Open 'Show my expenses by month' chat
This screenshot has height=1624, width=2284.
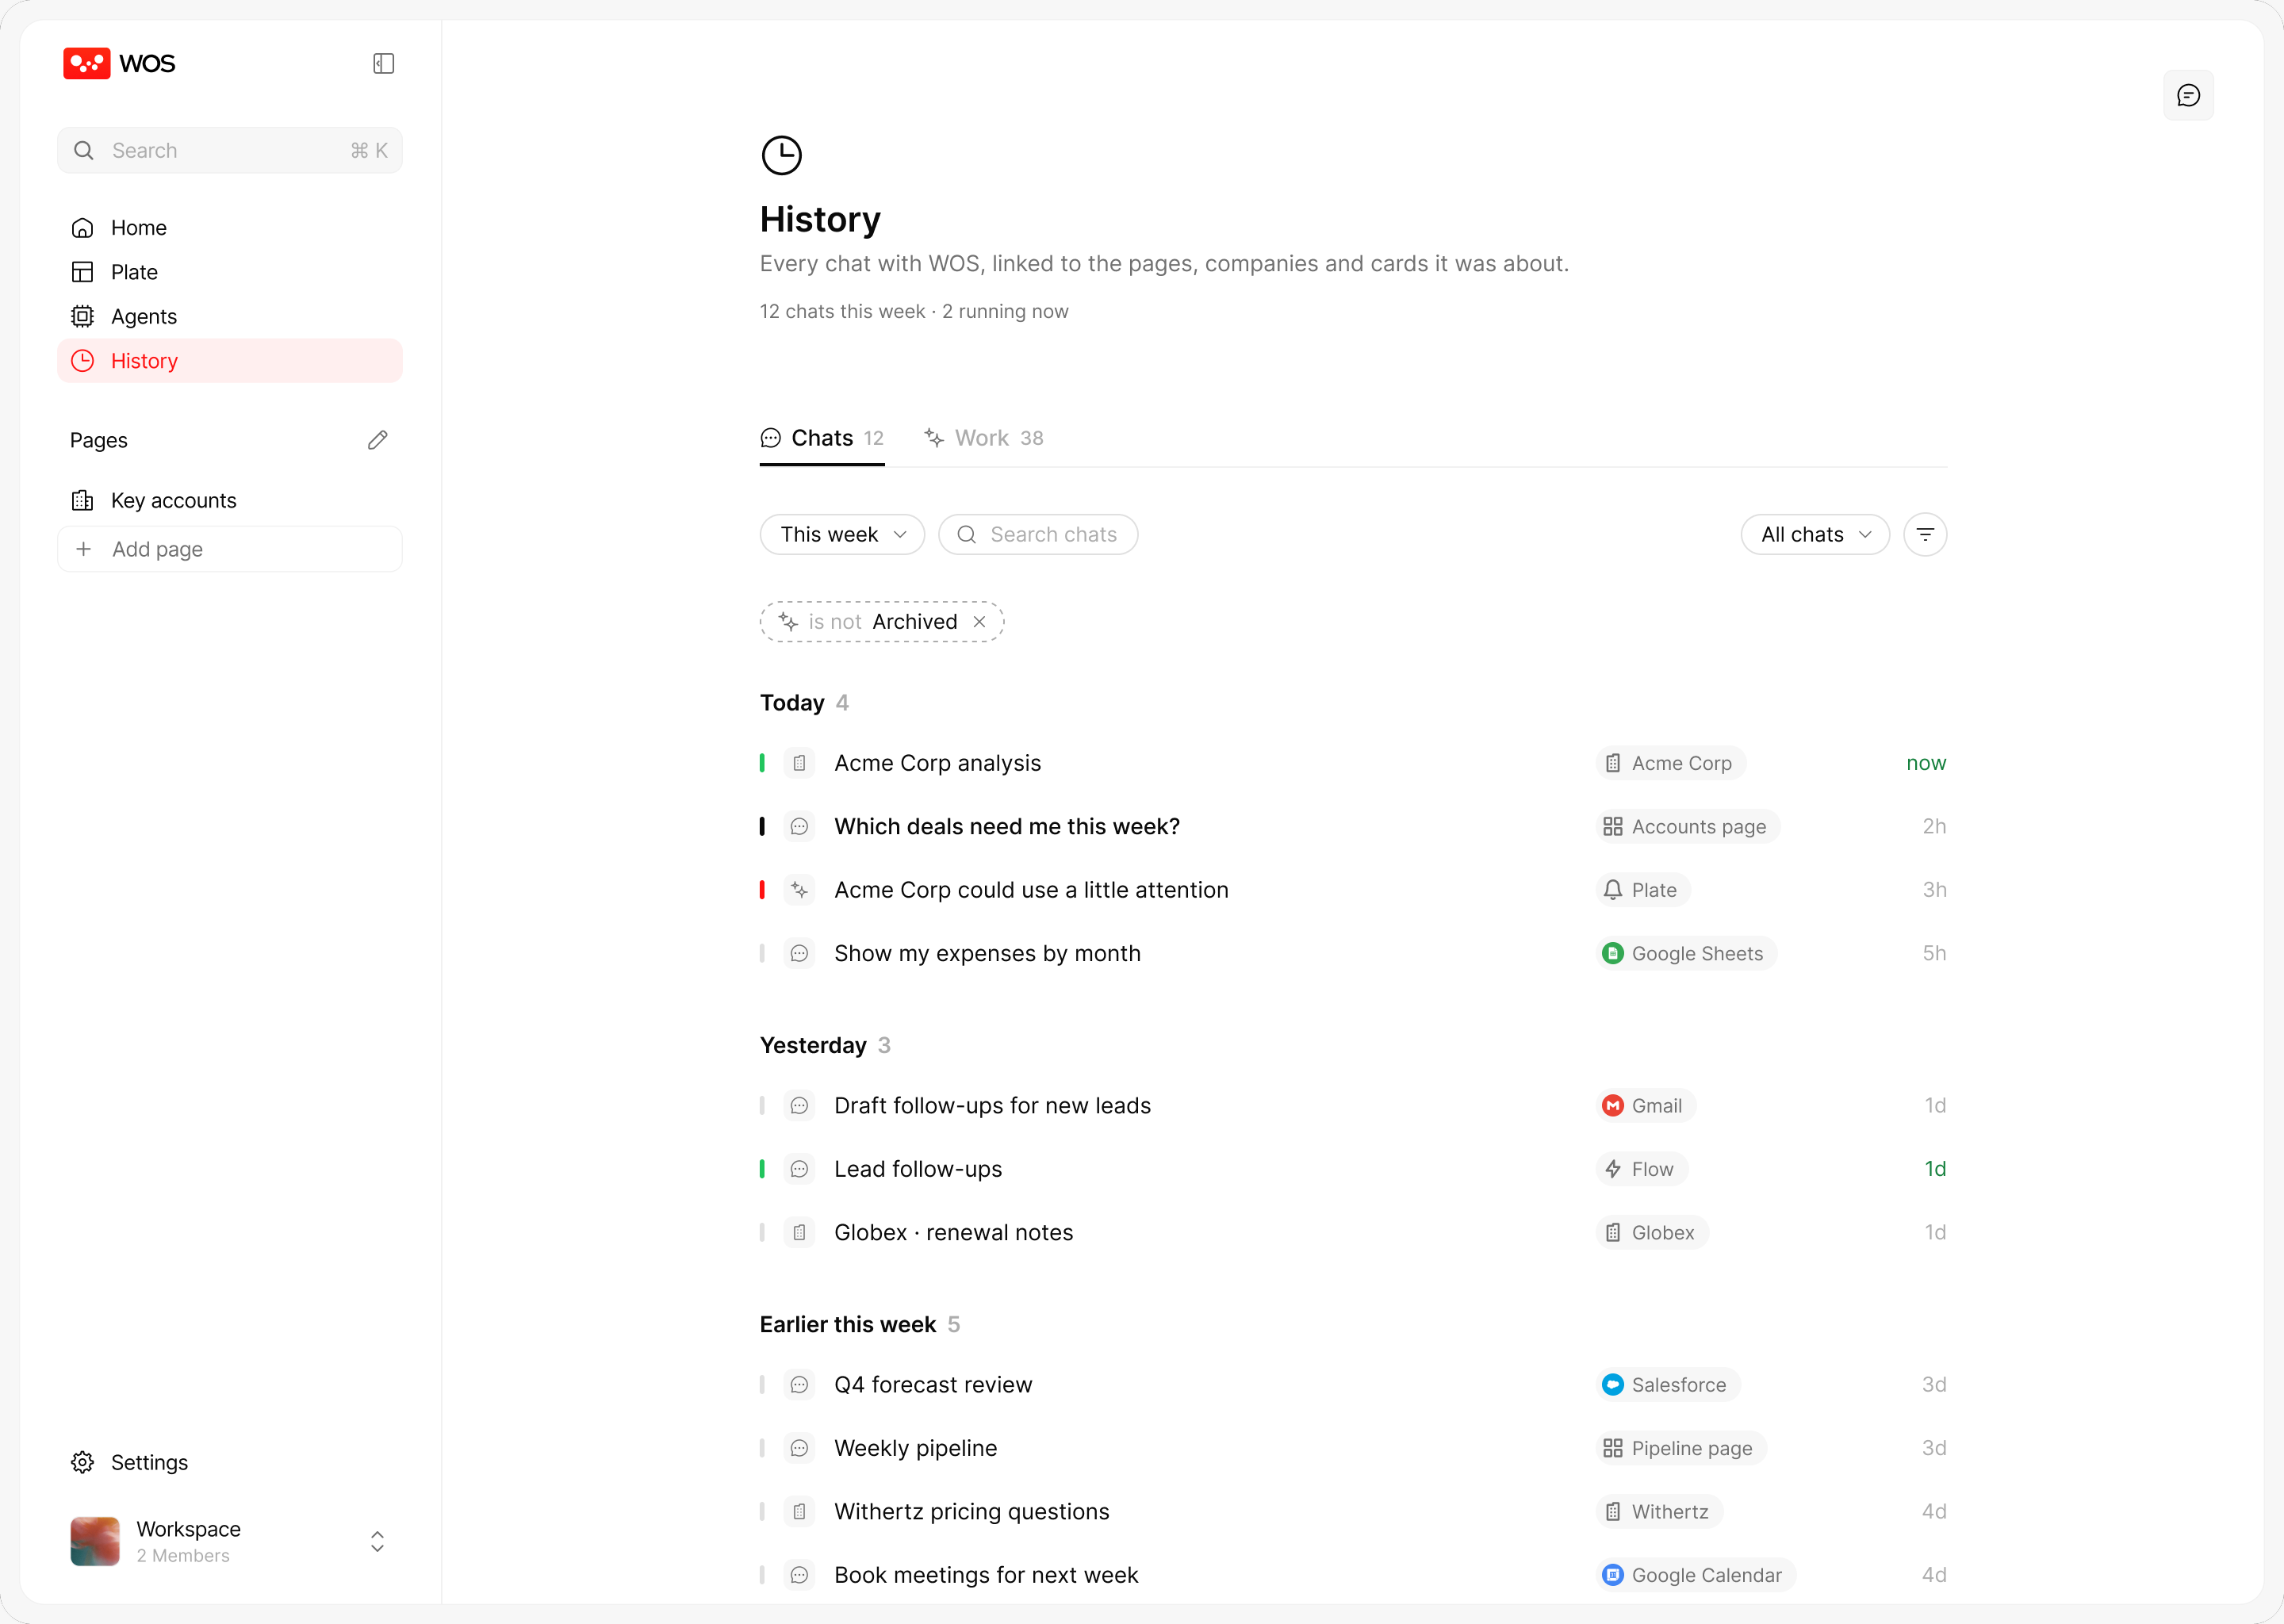(987, 953)
